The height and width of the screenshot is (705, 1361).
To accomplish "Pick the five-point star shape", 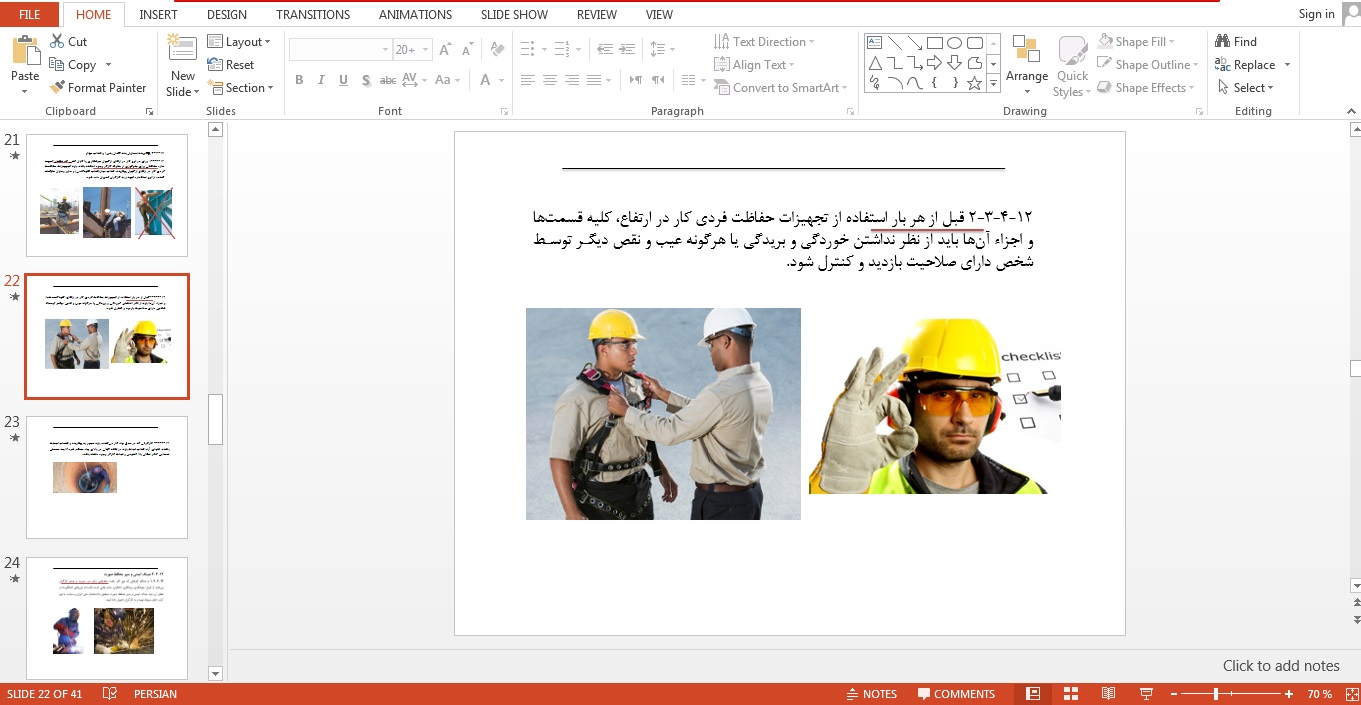I will pyautogui.click(x=975, y=83).
